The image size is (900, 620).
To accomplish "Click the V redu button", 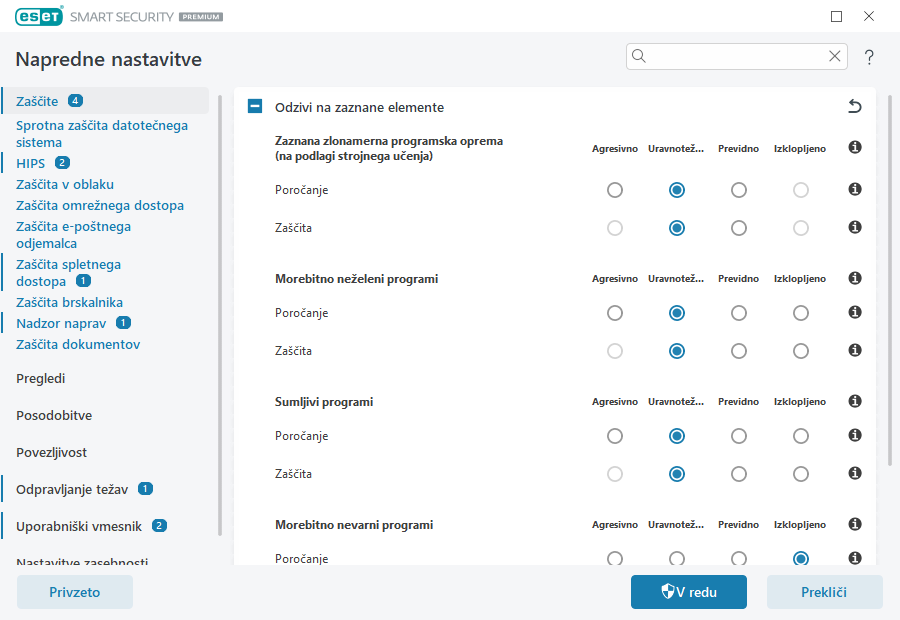I will [688, 592].
